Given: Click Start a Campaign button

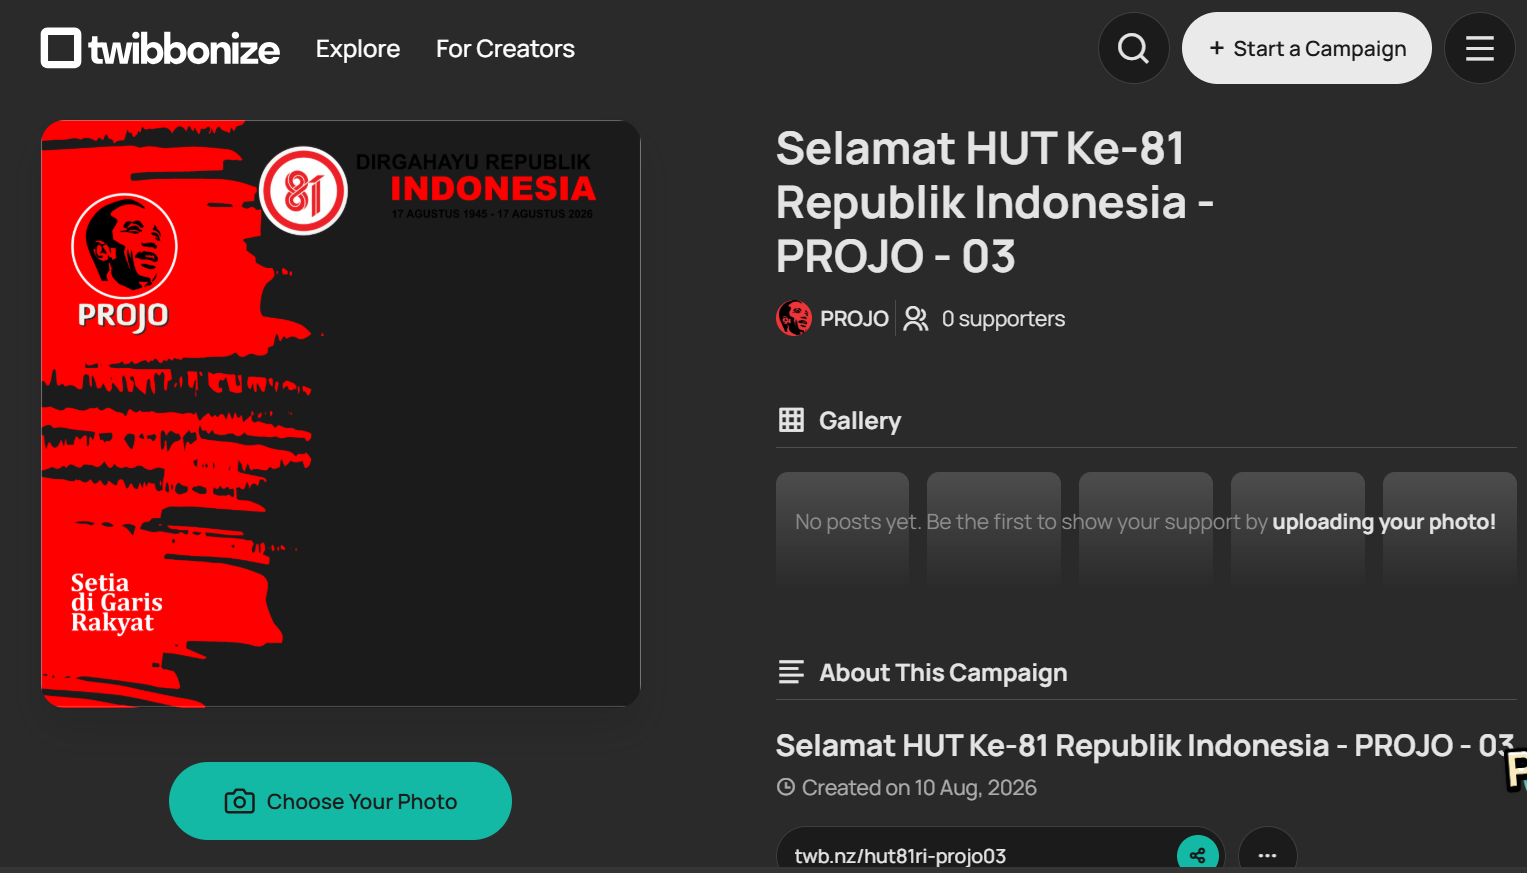Looking at the screenshot, I should pos(1306,48).
